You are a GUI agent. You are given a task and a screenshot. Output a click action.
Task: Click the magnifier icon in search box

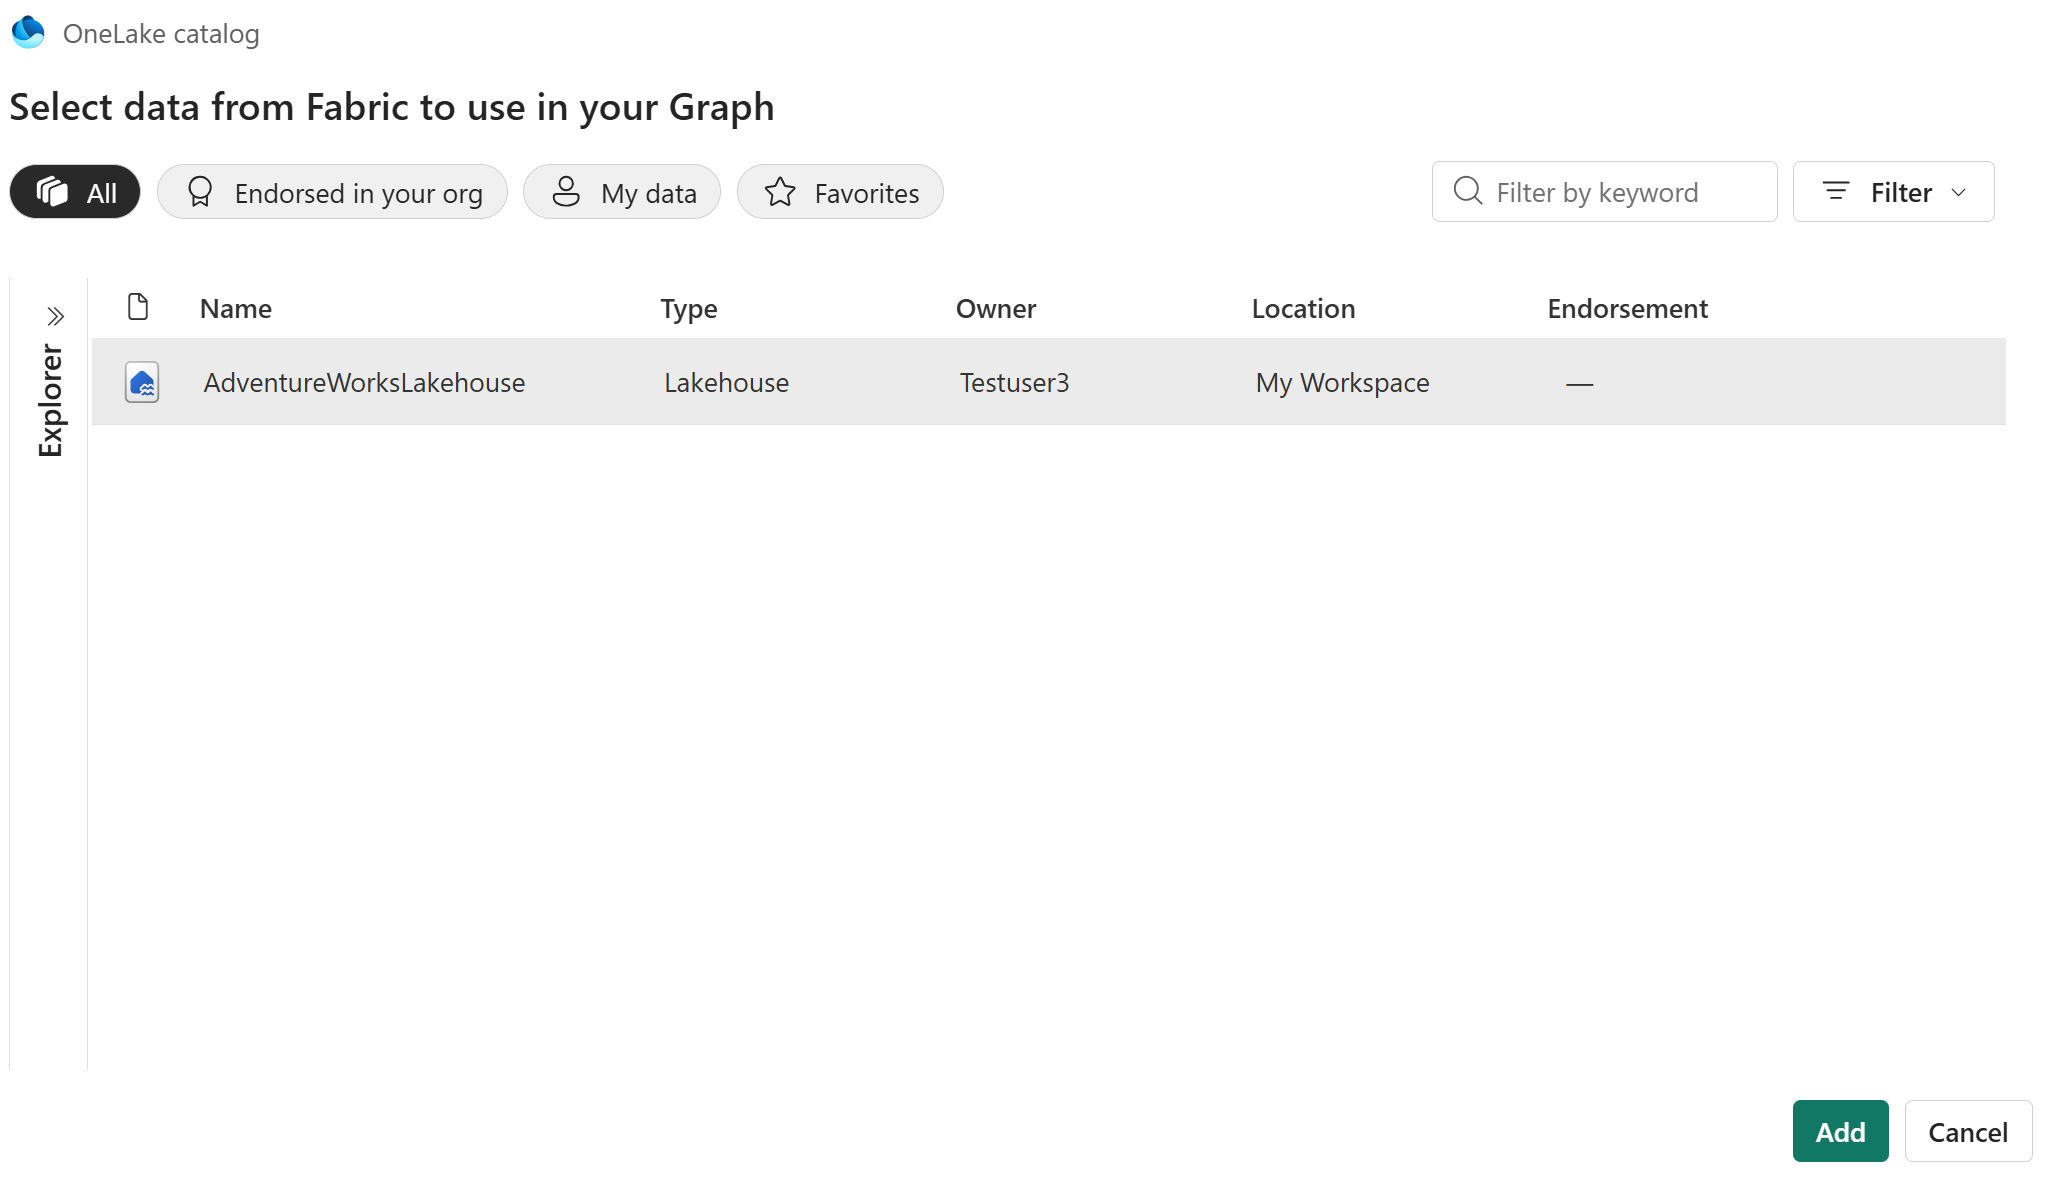coord(1467,191)
